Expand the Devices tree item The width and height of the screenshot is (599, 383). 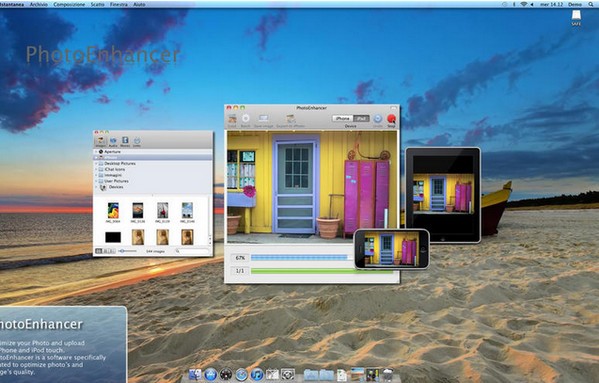tap(96, 187)
